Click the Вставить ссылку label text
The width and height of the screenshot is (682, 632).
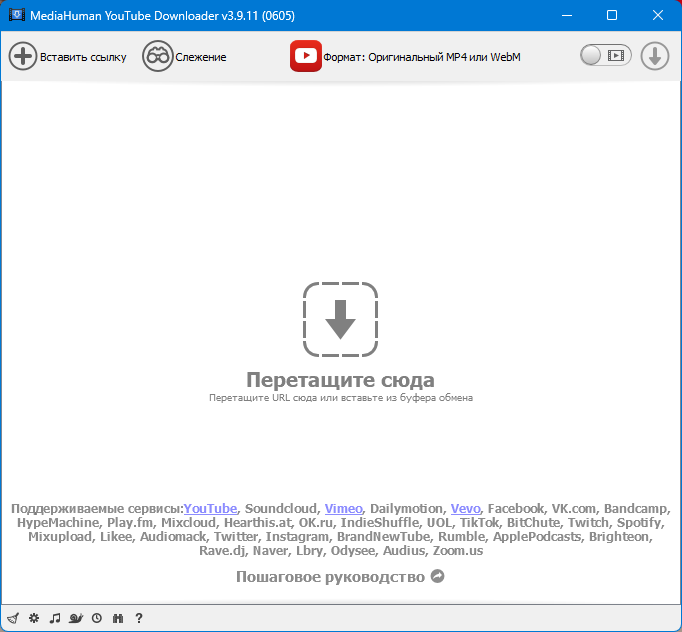coord(83,57)
